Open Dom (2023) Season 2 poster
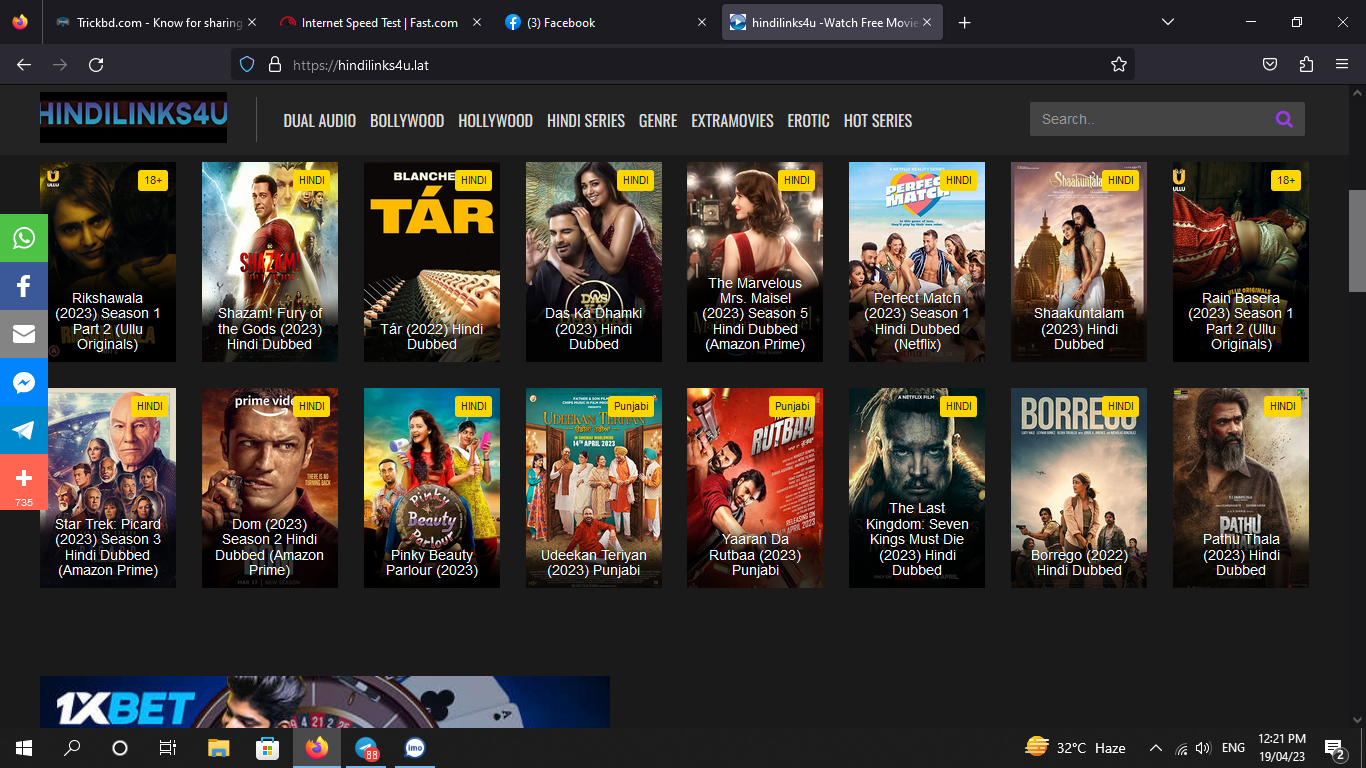This screenshot has height=768, width=1366. tap(270, 488)
